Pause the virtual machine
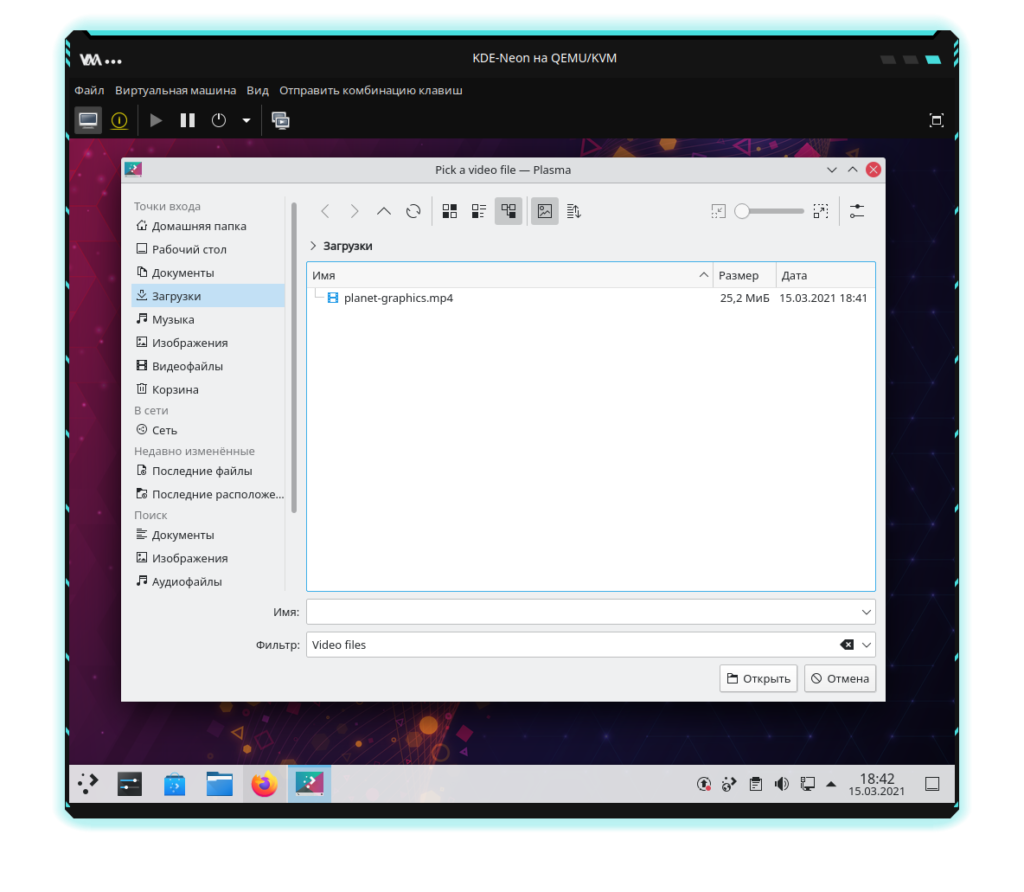The height and width of the screenshot is (892, 1024). (x=187, y=120)
